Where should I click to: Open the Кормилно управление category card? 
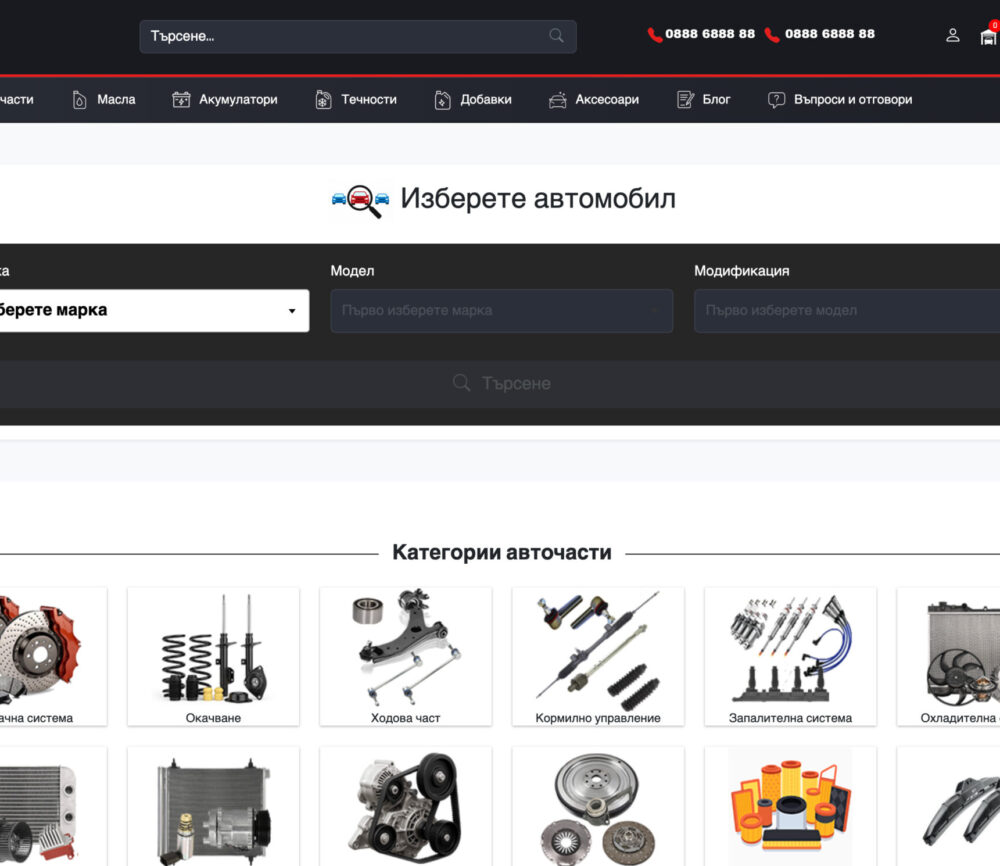[x=598, y=656]
